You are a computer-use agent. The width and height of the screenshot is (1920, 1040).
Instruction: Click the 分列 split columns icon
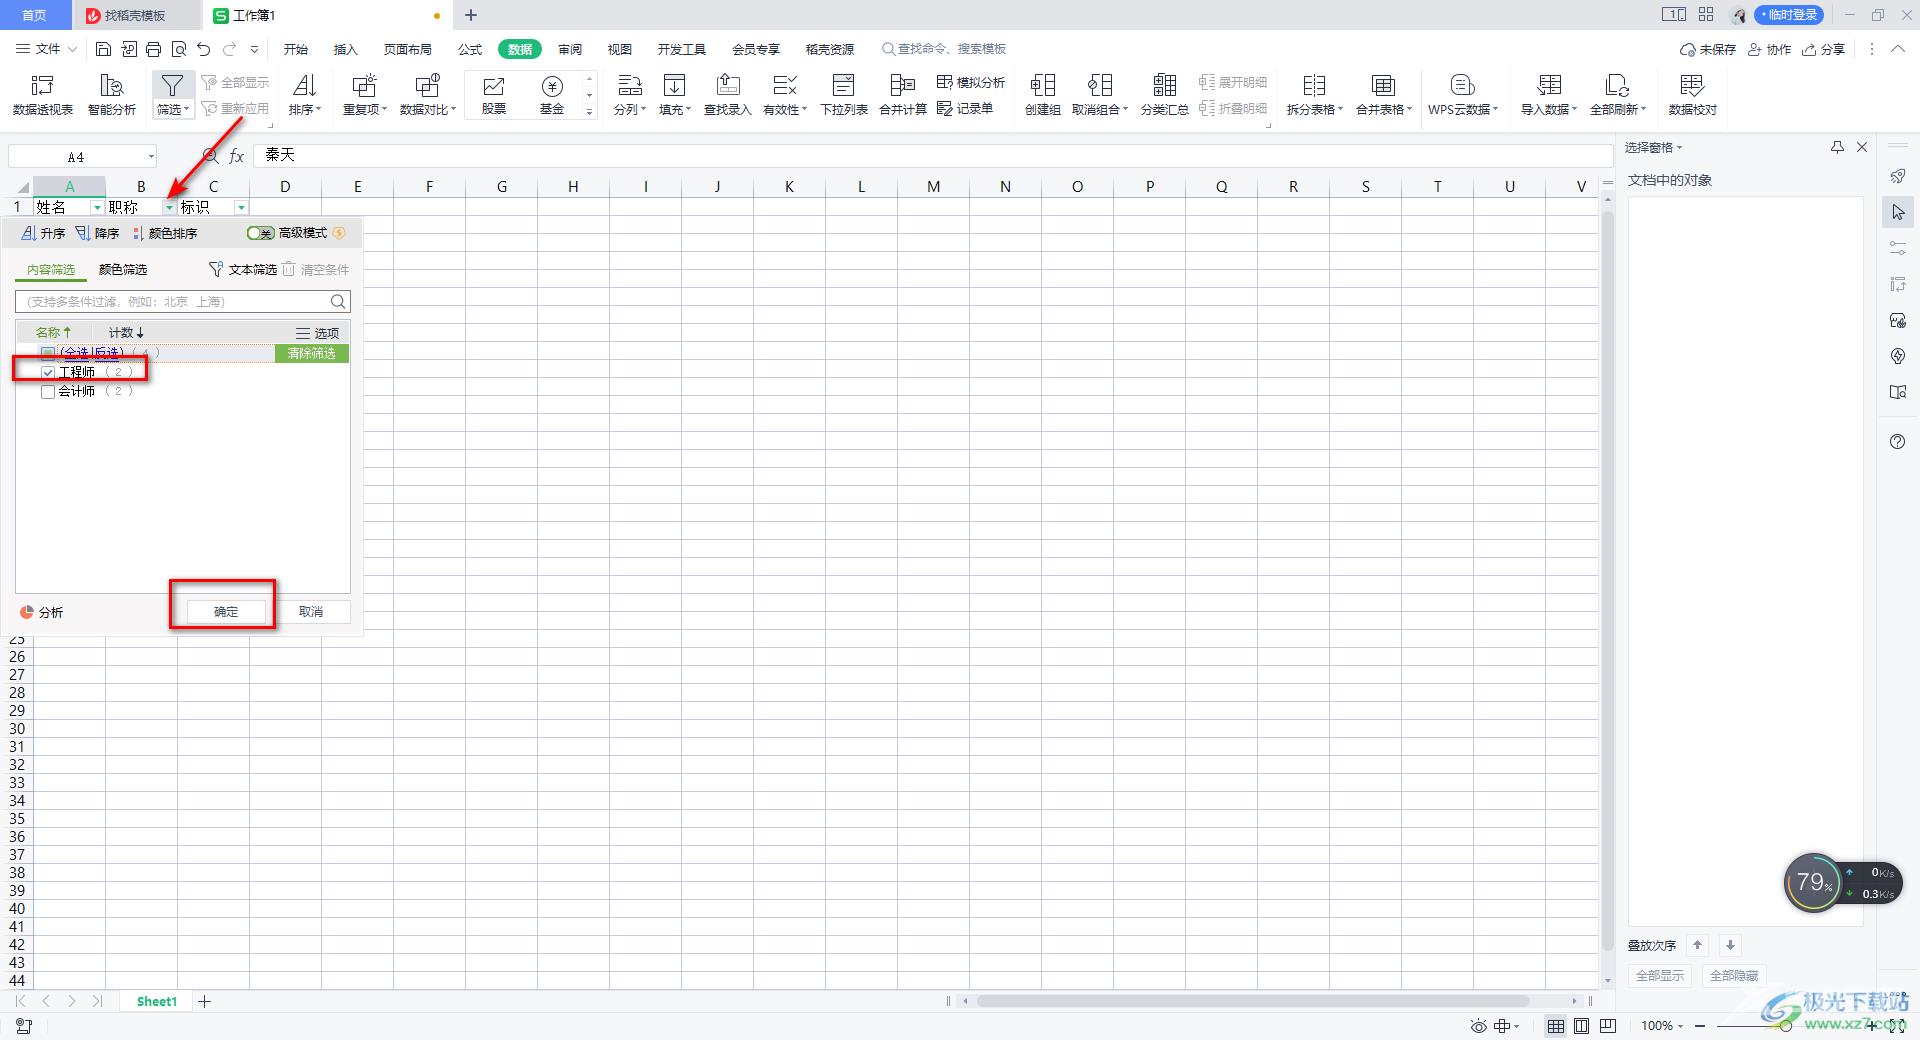tap(629, 86)
